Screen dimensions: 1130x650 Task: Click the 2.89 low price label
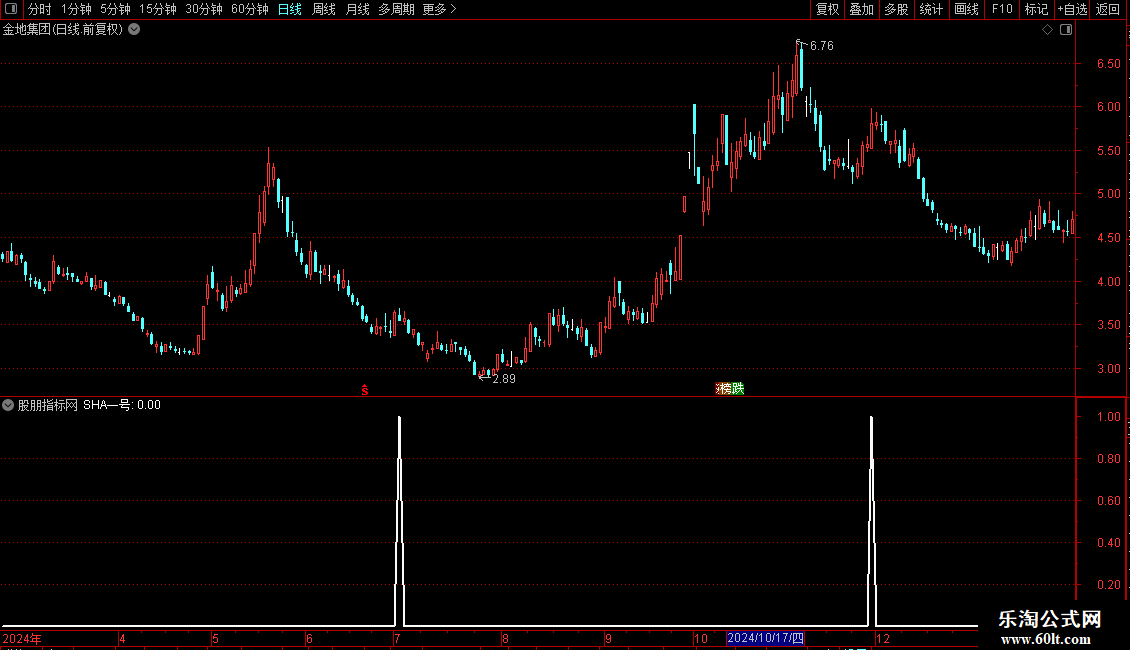tap(504, 379)
